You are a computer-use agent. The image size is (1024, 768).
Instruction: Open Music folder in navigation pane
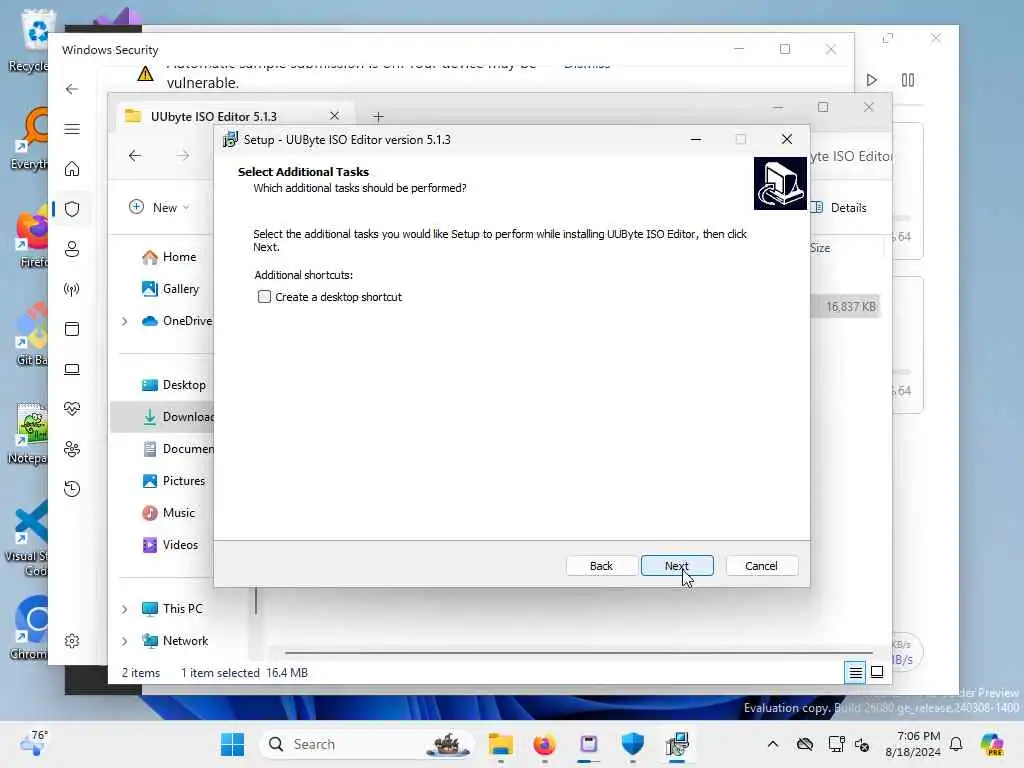pyautogui.click(x=168, y=513)
